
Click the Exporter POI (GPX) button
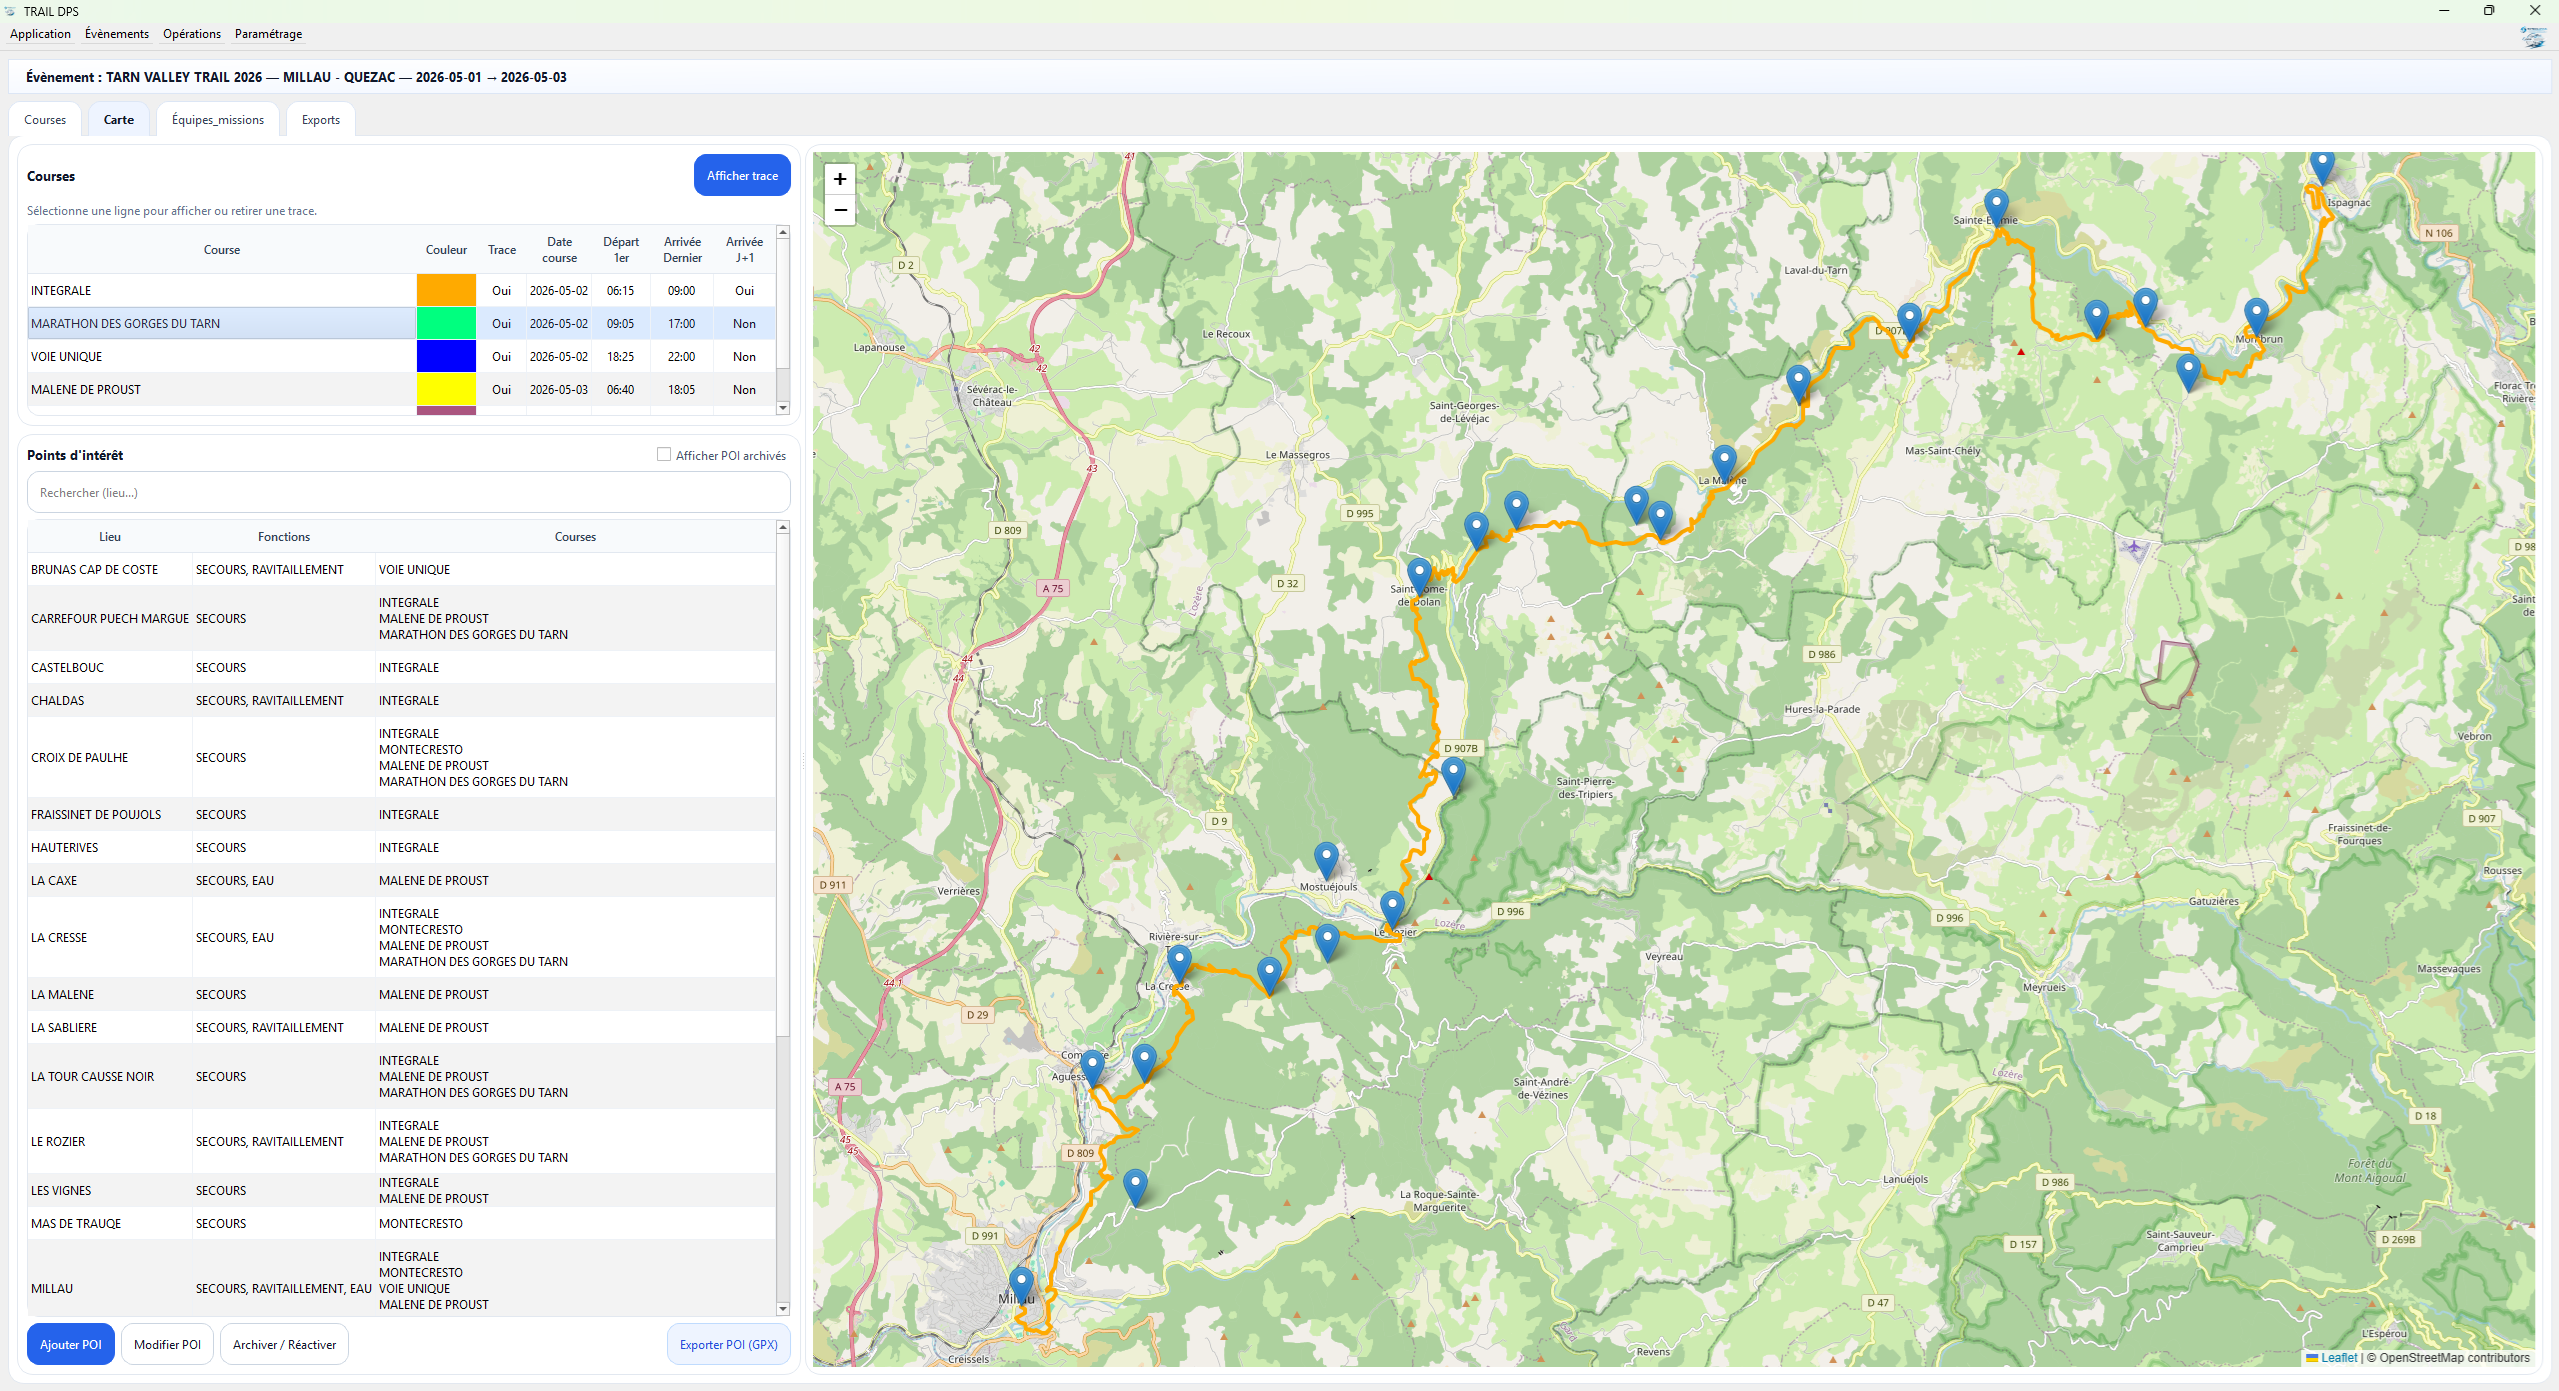point(728,1344)
